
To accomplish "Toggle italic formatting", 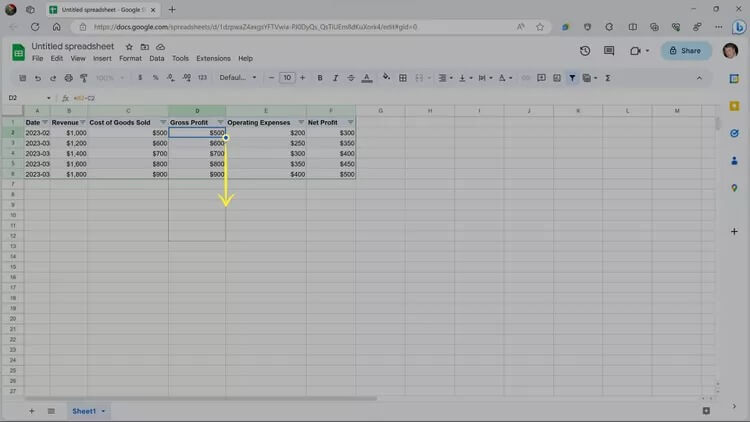I will (x=335, y=78).
